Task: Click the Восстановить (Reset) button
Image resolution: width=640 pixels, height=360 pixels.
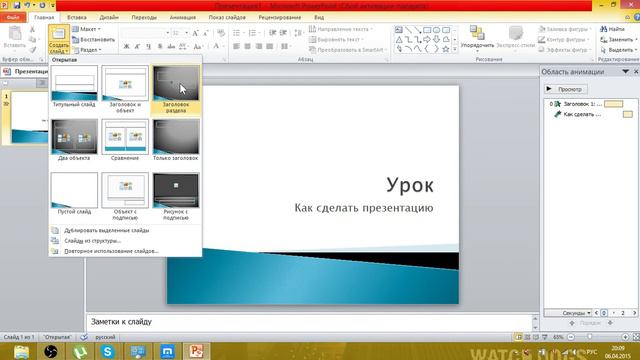Action: tap(93, 40)
